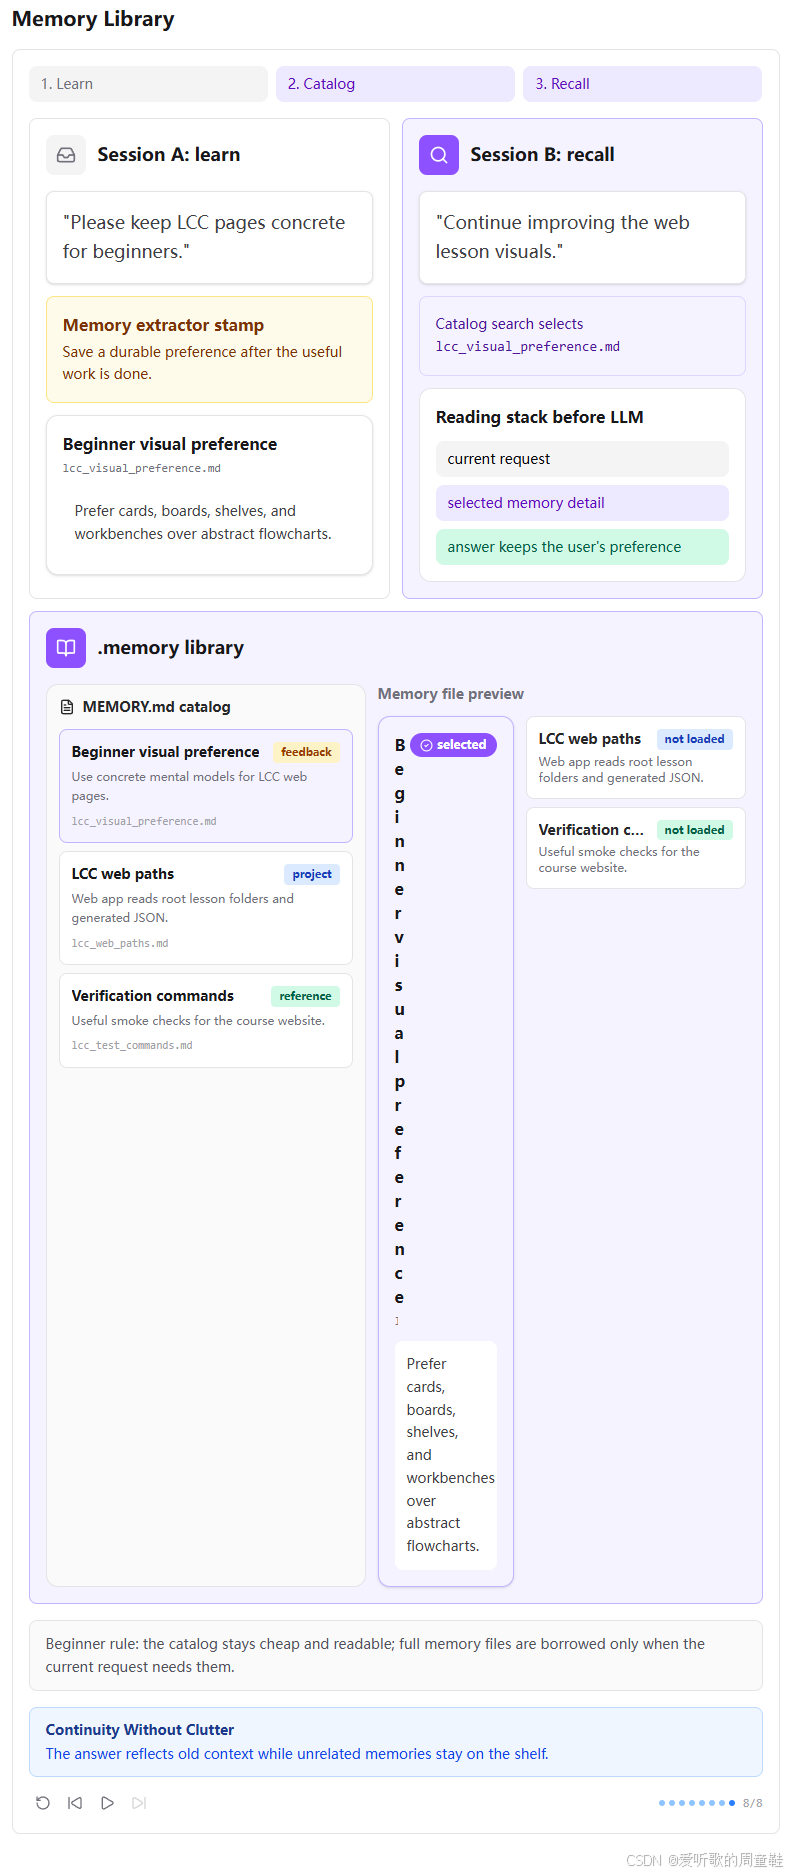
Task: Click the Session A inbox icon
Action: tap(66, 155)
